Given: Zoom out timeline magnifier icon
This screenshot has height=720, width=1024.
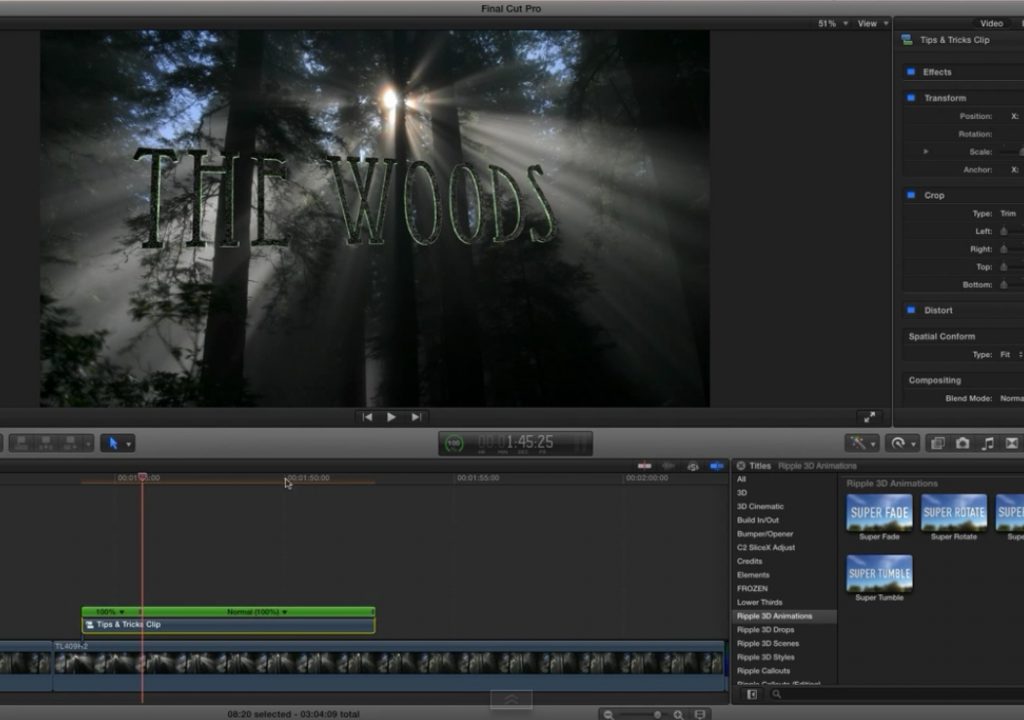Looking at the screenshot, I should pyautogui.click(x=608, y=715).
